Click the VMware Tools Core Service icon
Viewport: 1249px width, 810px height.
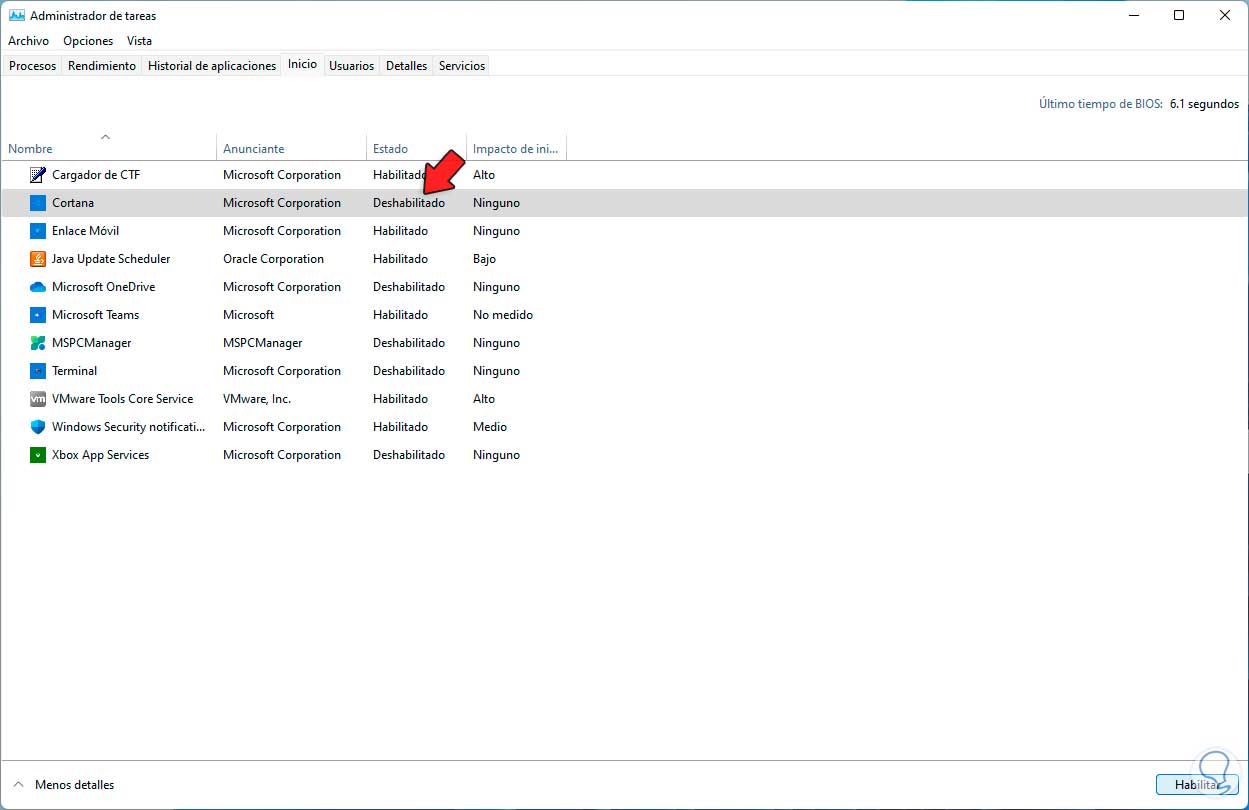click(x=38, y=399)
